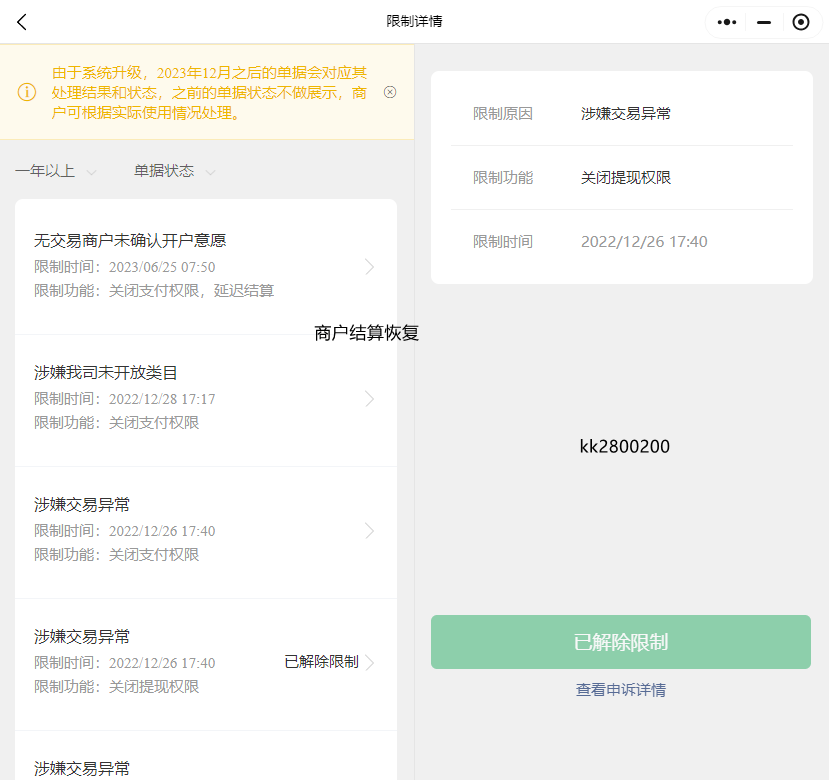The height and width of the screenshot is (780, 829).
Task: Select the yellow system upgrade notice text
Action: point(209,93)
